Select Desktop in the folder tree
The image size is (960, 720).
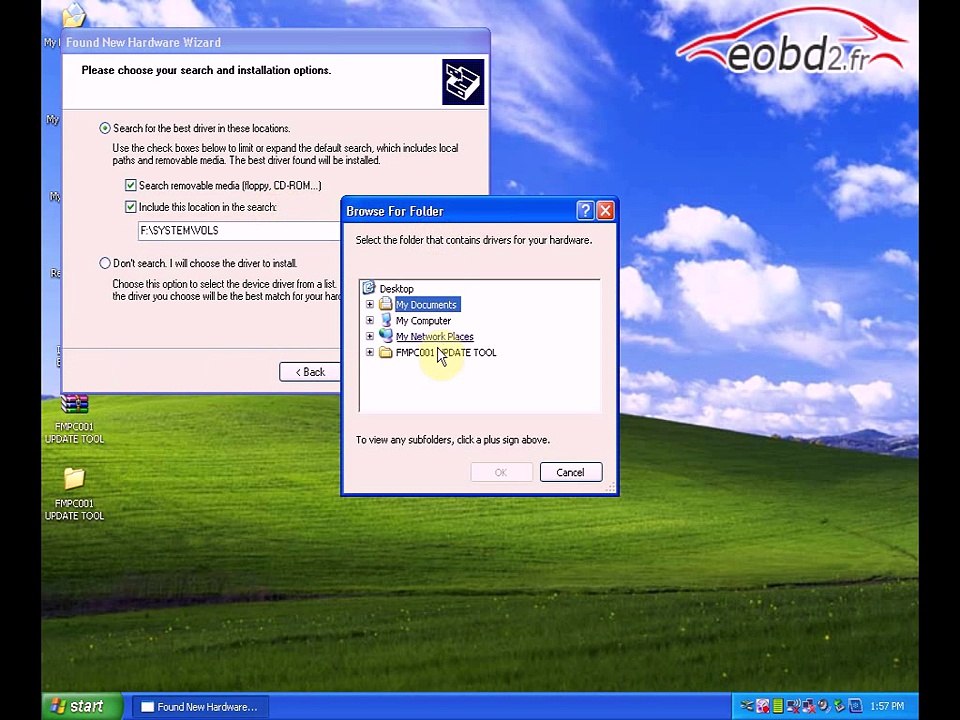396,288
